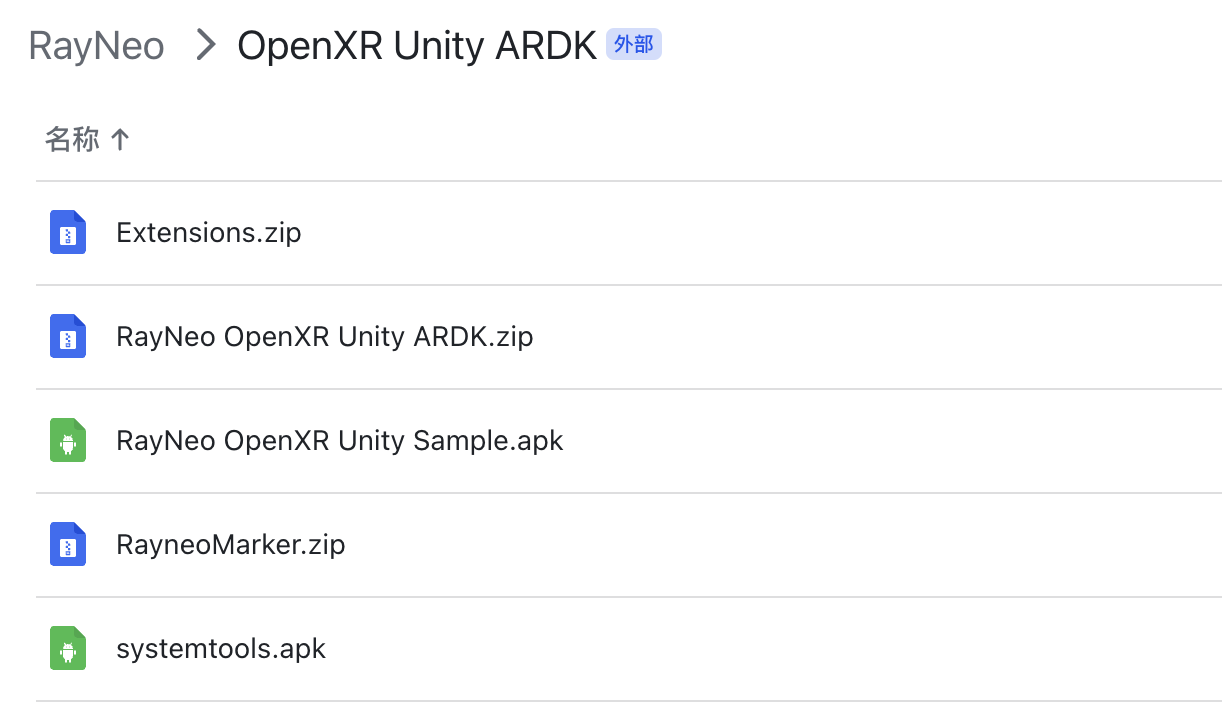Click the RayneoMarker.zip file icon

point(68,545)
